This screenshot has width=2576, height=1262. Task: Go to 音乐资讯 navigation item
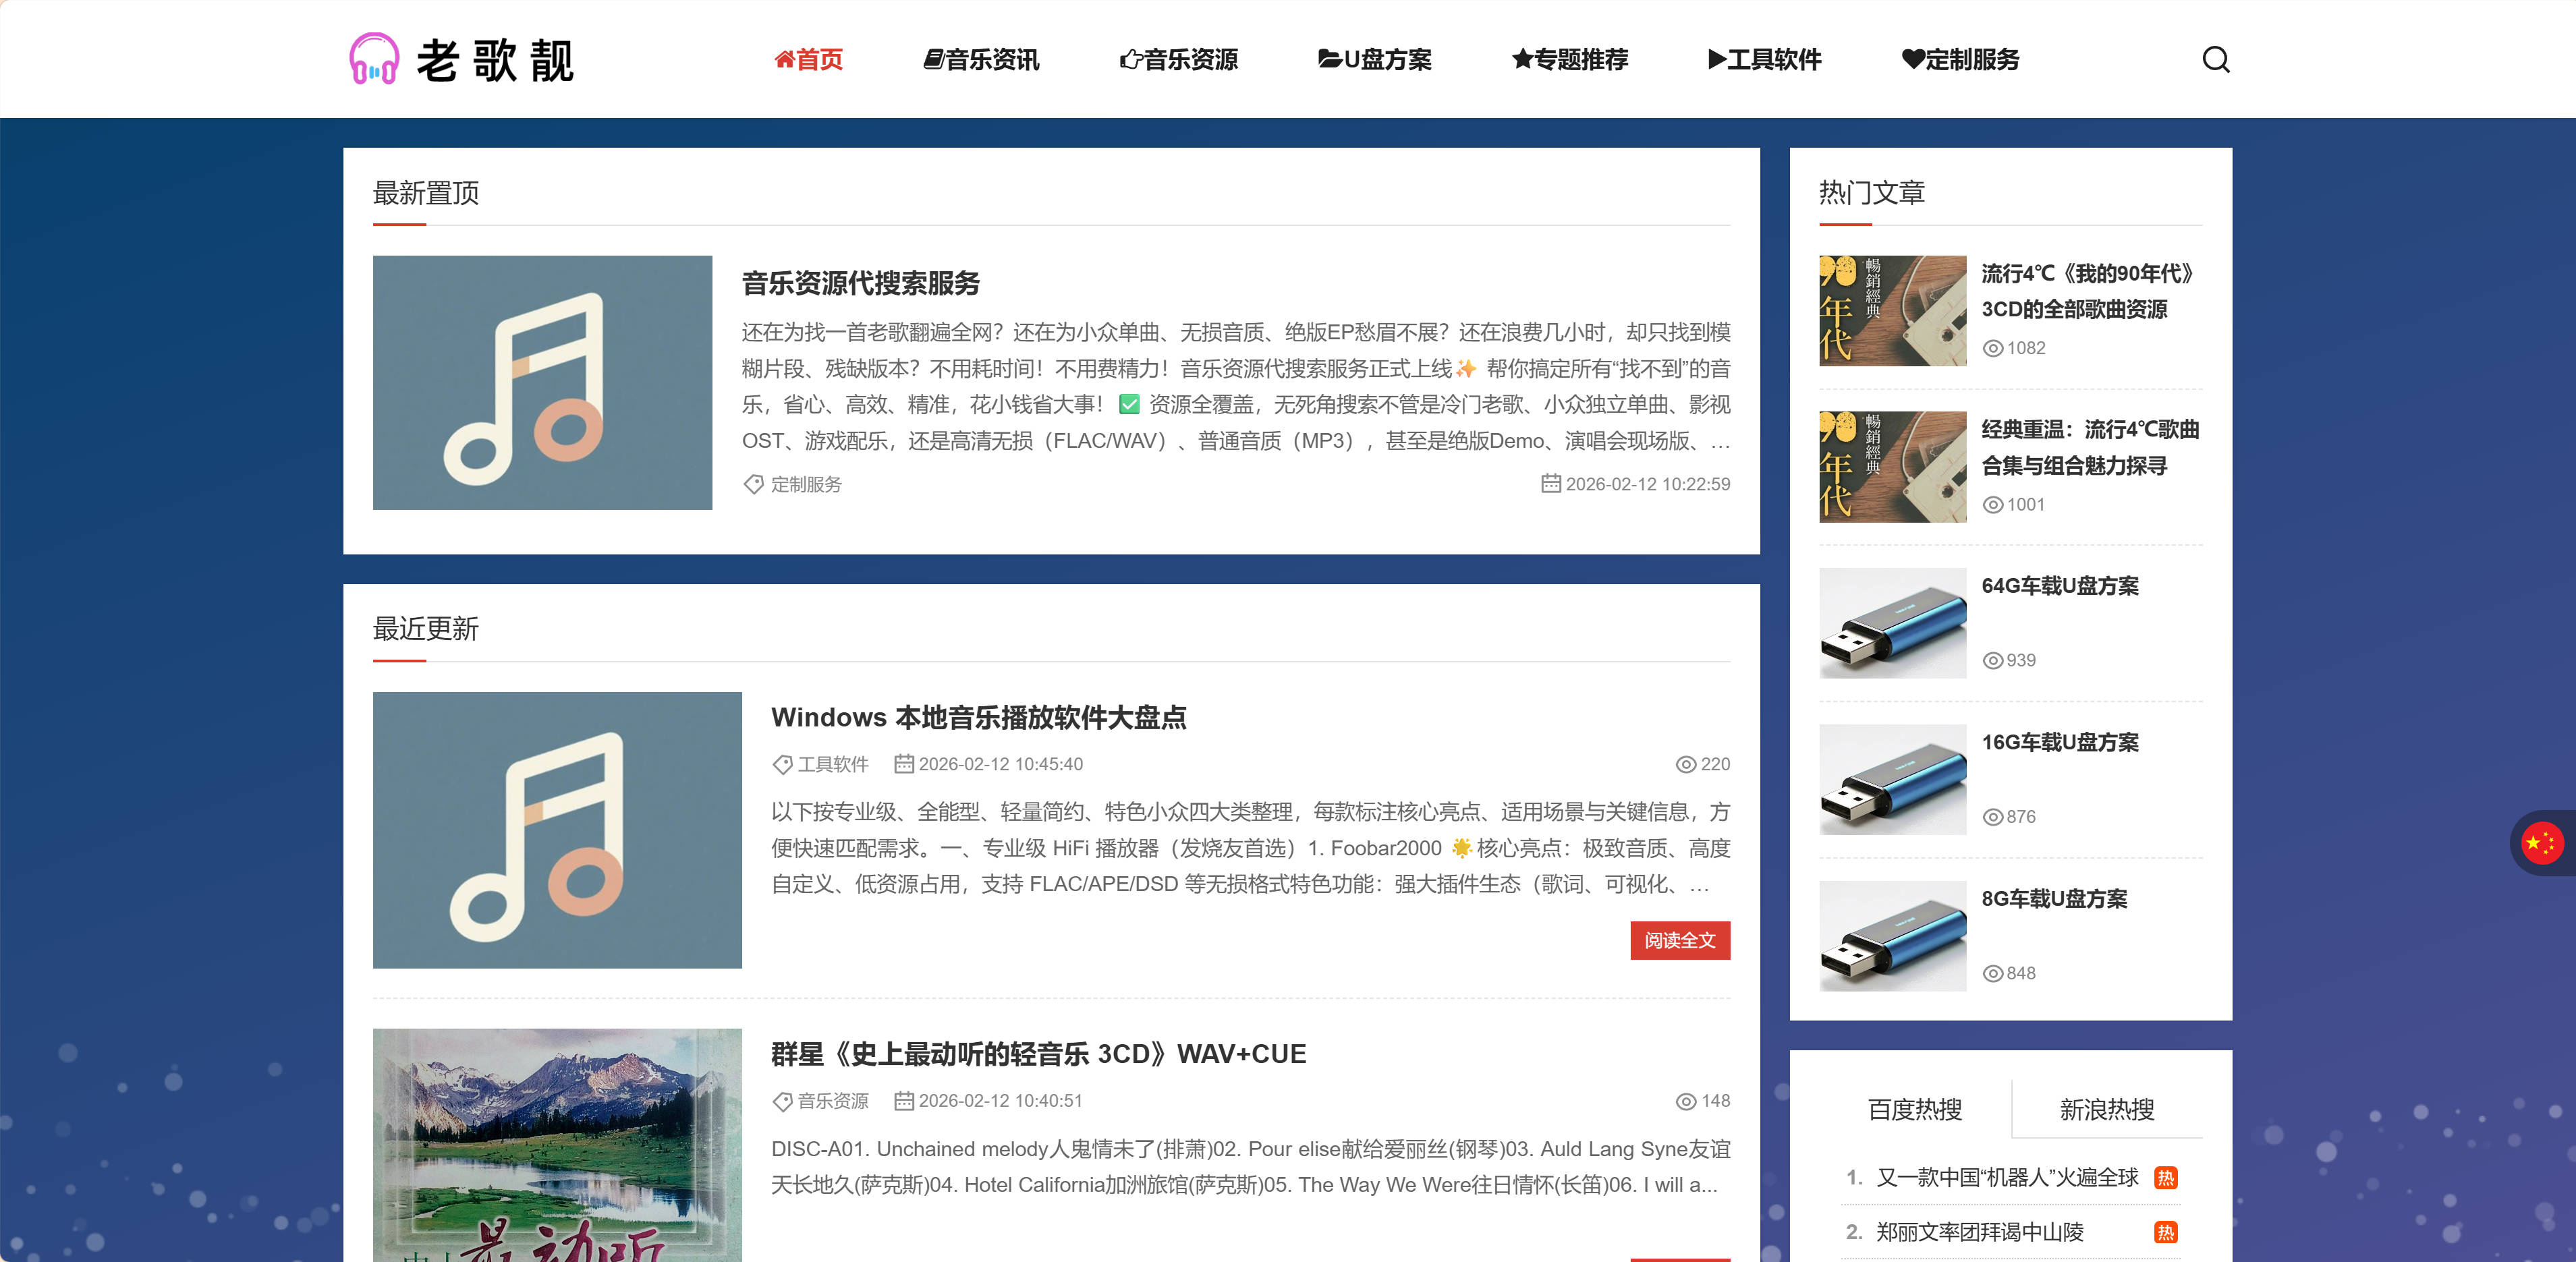pyautogui.click(x=981, y=60)
